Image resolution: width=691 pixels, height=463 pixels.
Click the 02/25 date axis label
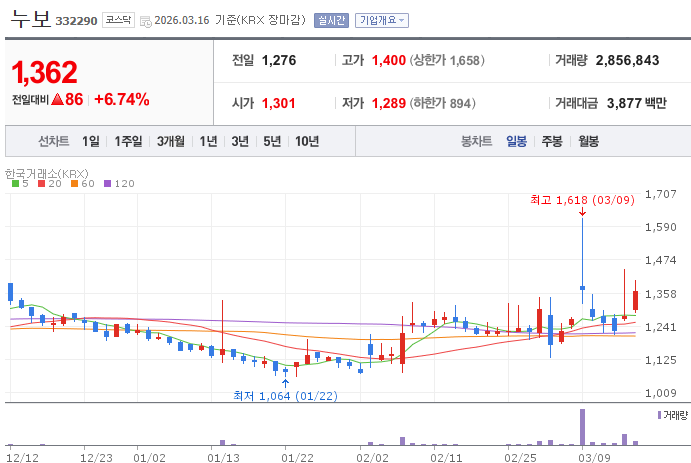click(520, 458)
